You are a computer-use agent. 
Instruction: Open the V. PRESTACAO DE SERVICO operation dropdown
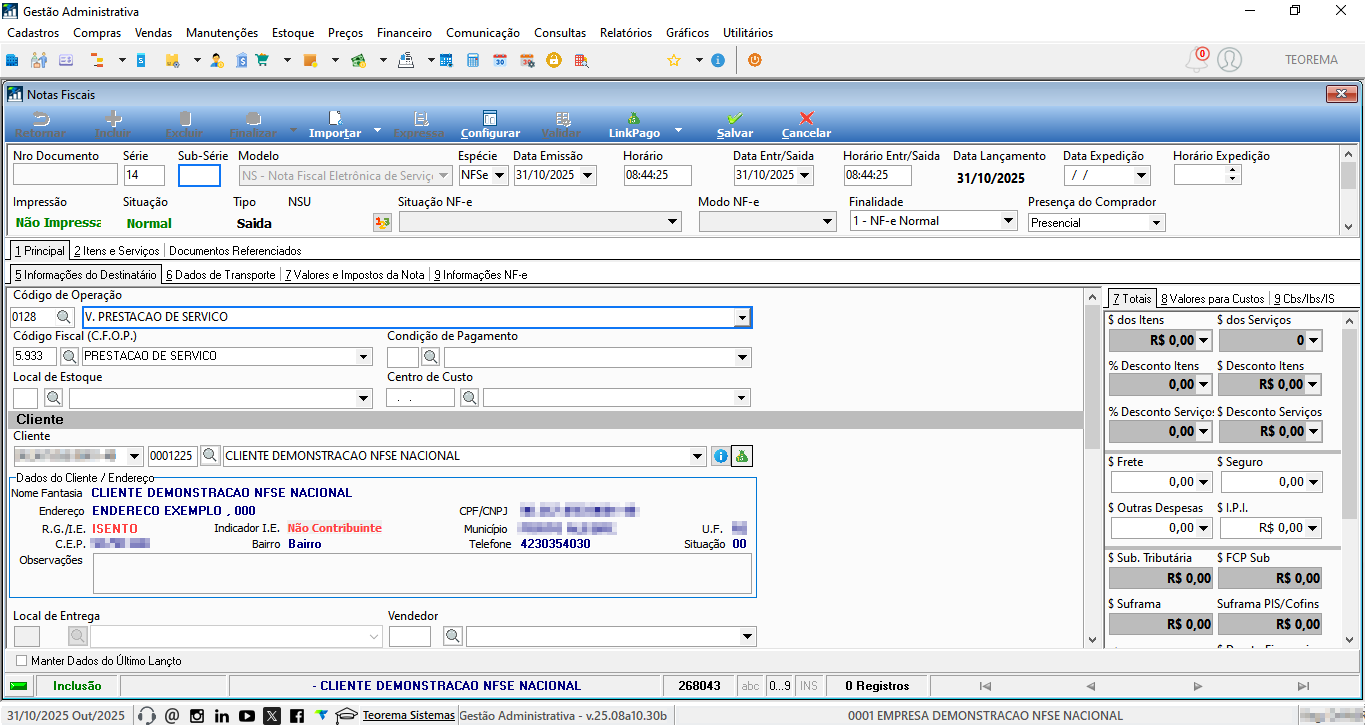click(742, 317)
